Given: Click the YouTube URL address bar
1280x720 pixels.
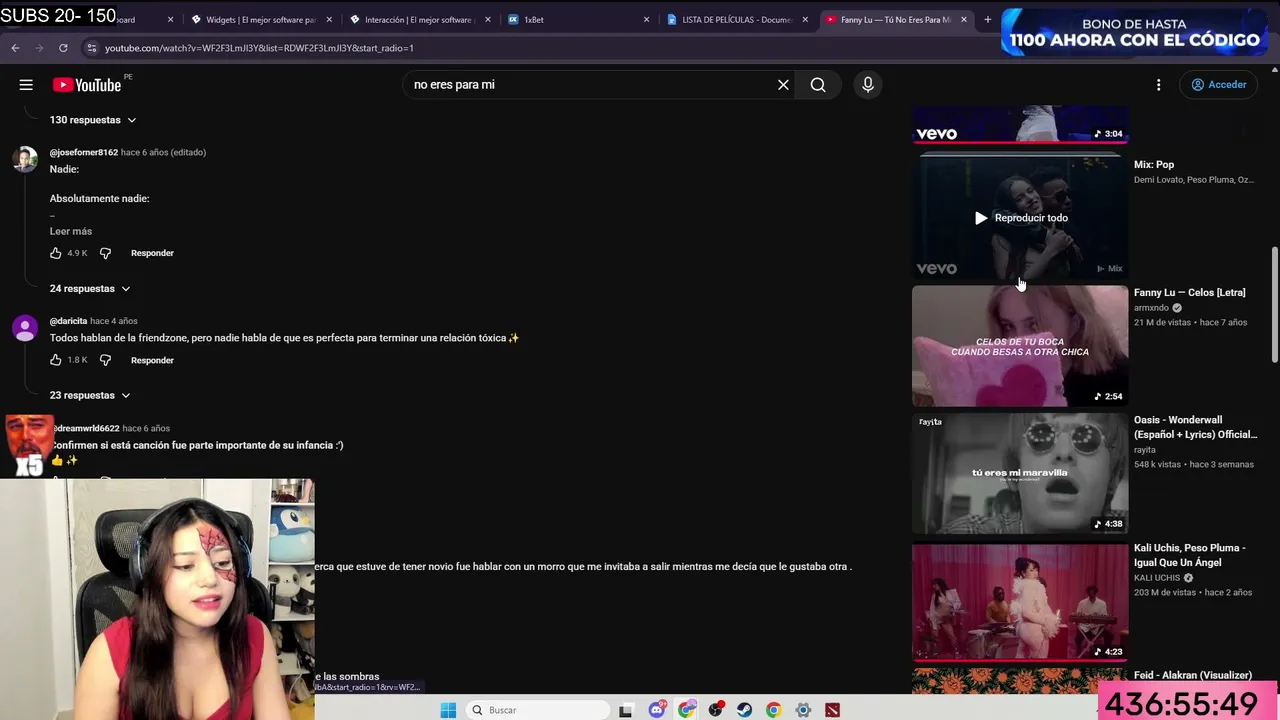Looking at the screenshot, I should coord(520,48).
